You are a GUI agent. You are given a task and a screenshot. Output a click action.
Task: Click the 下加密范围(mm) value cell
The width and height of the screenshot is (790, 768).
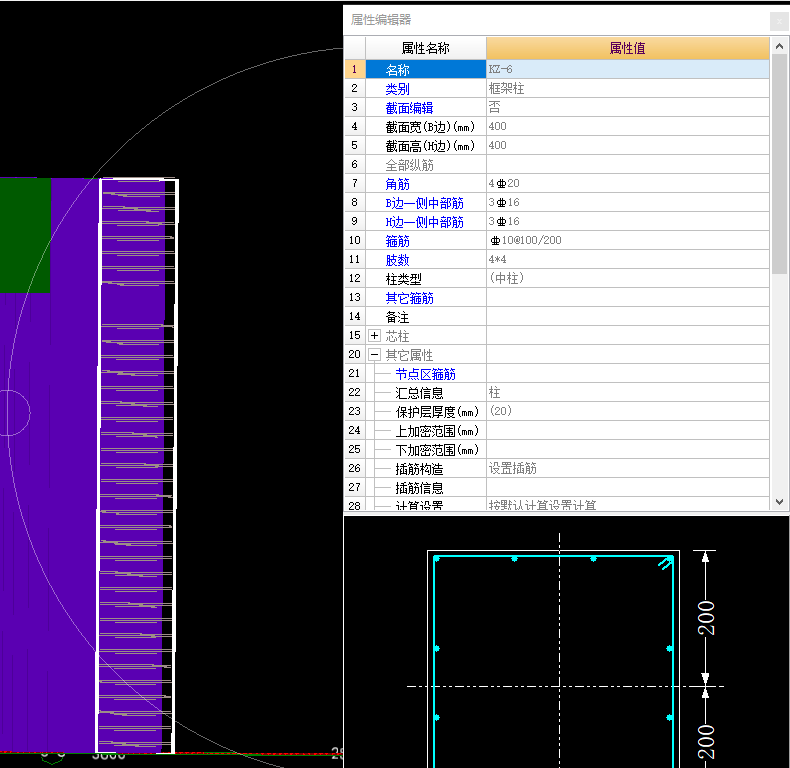[x=627, y=450]
